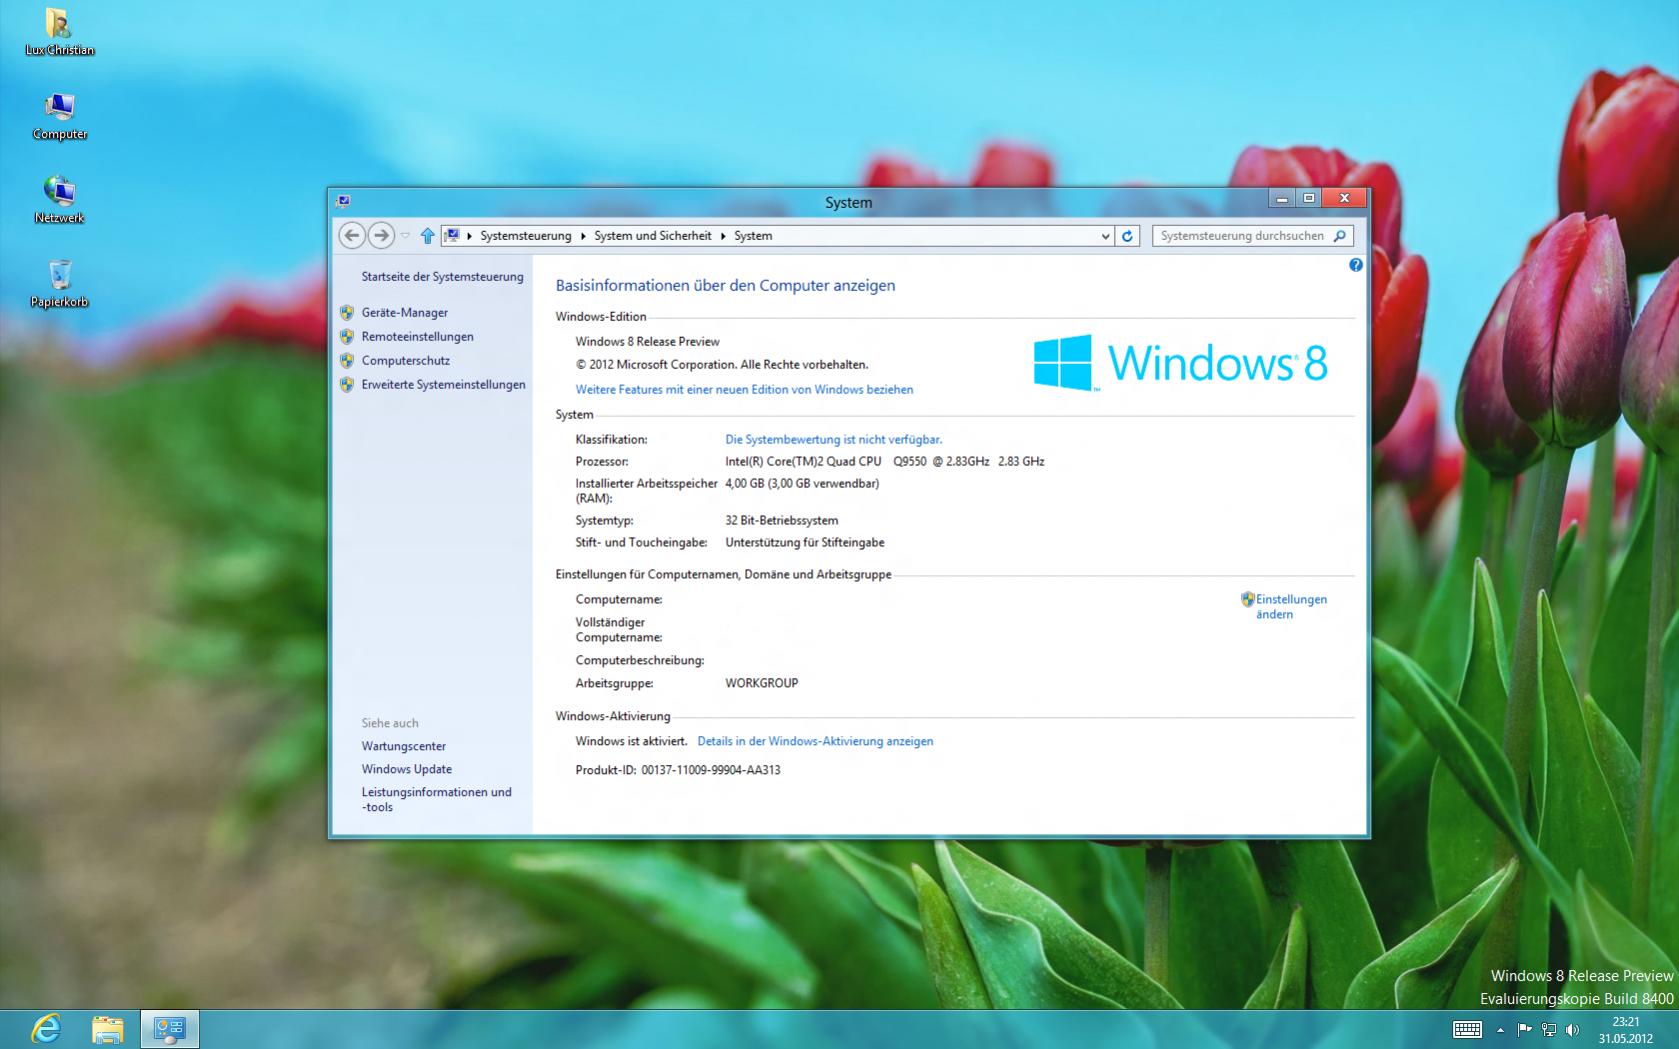Image resolution: width=1679 pixels, height=1049 pixels.
Task: Click the Windows 8 logo image
Action: 1180,363
